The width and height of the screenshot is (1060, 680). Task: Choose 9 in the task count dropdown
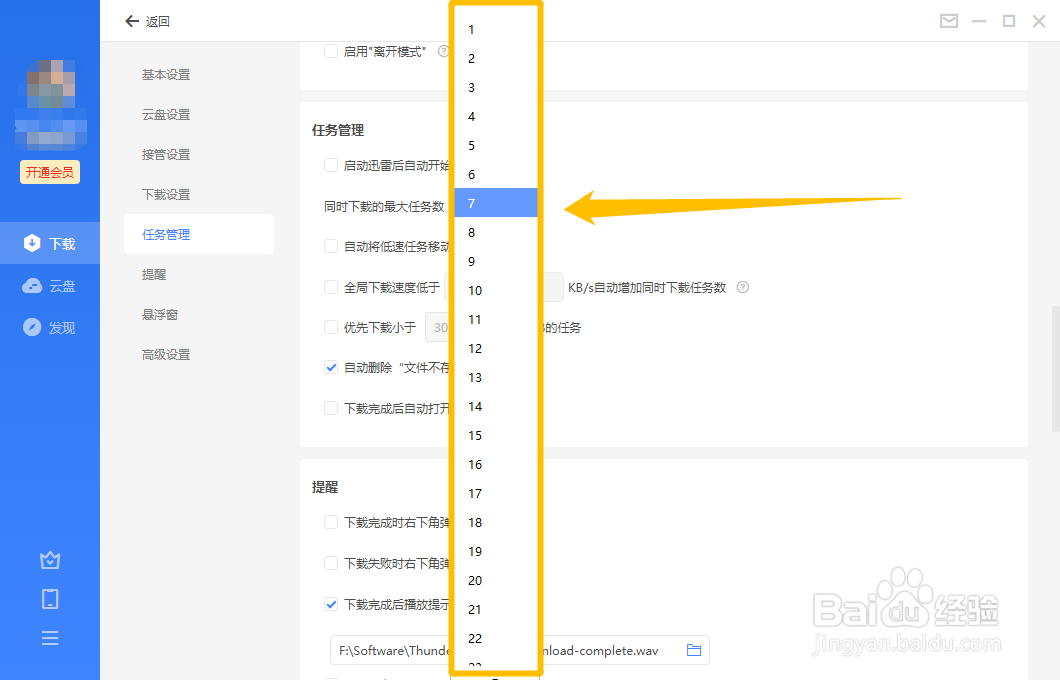496,262
